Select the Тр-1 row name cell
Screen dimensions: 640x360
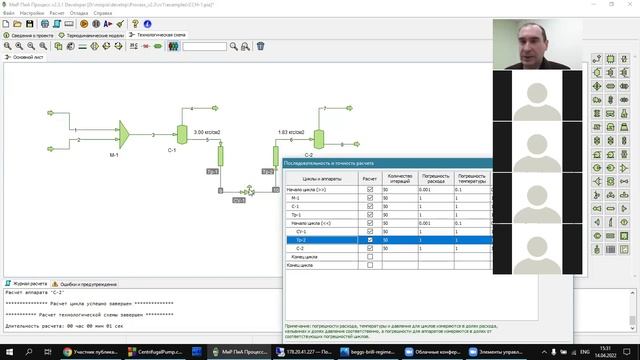point(322,215)
